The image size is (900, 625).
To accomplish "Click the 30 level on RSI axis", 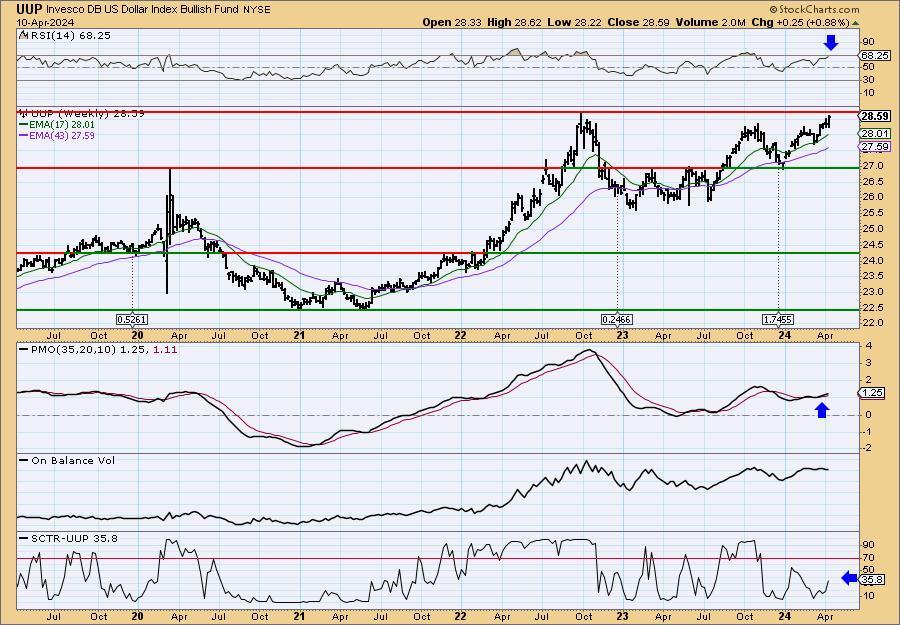I will 868,80.
